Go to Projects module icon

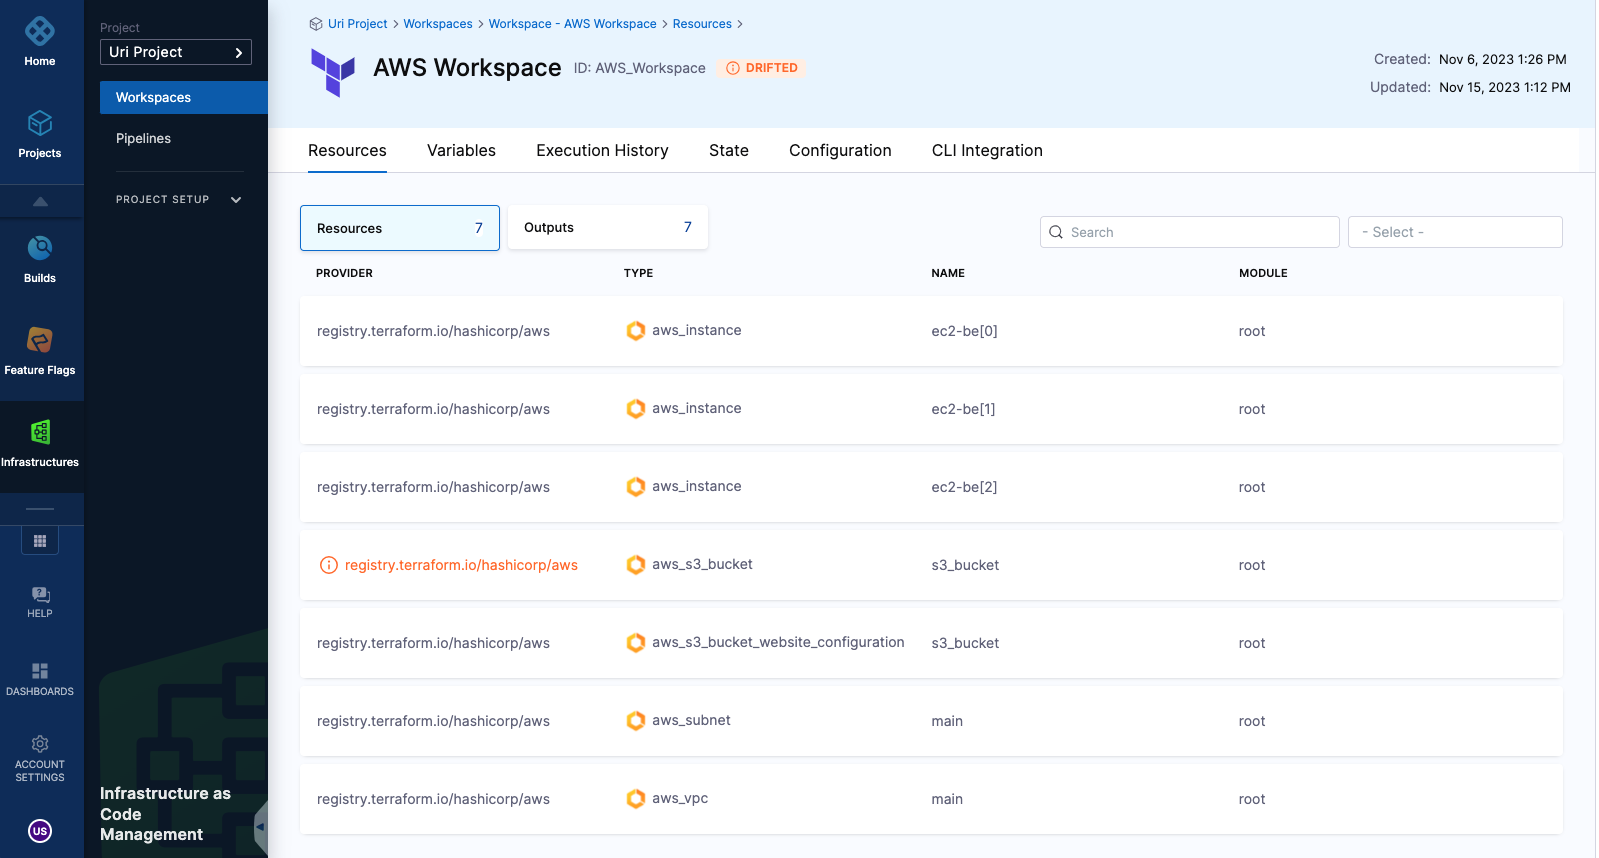(40, 134)
